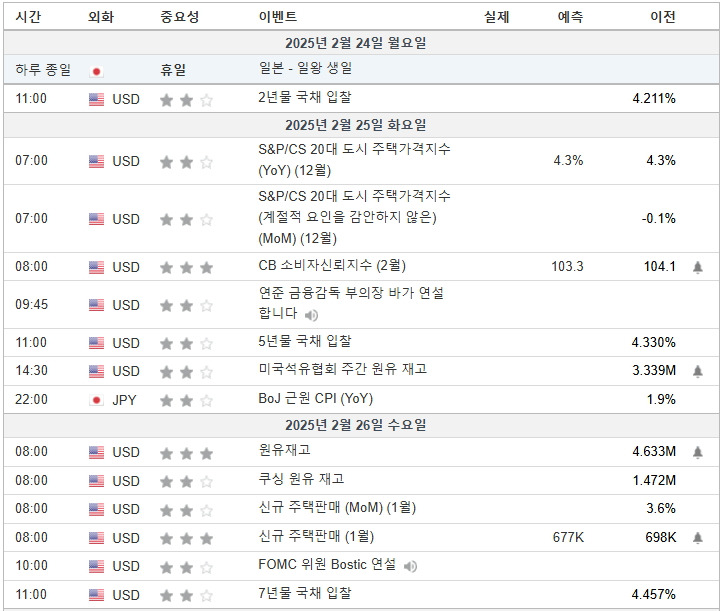724x611 pixels.
Task: Click importance stars for 미국석유협회 주간 원유 재고
Action: pyautogui.click(x=187, y=372)
